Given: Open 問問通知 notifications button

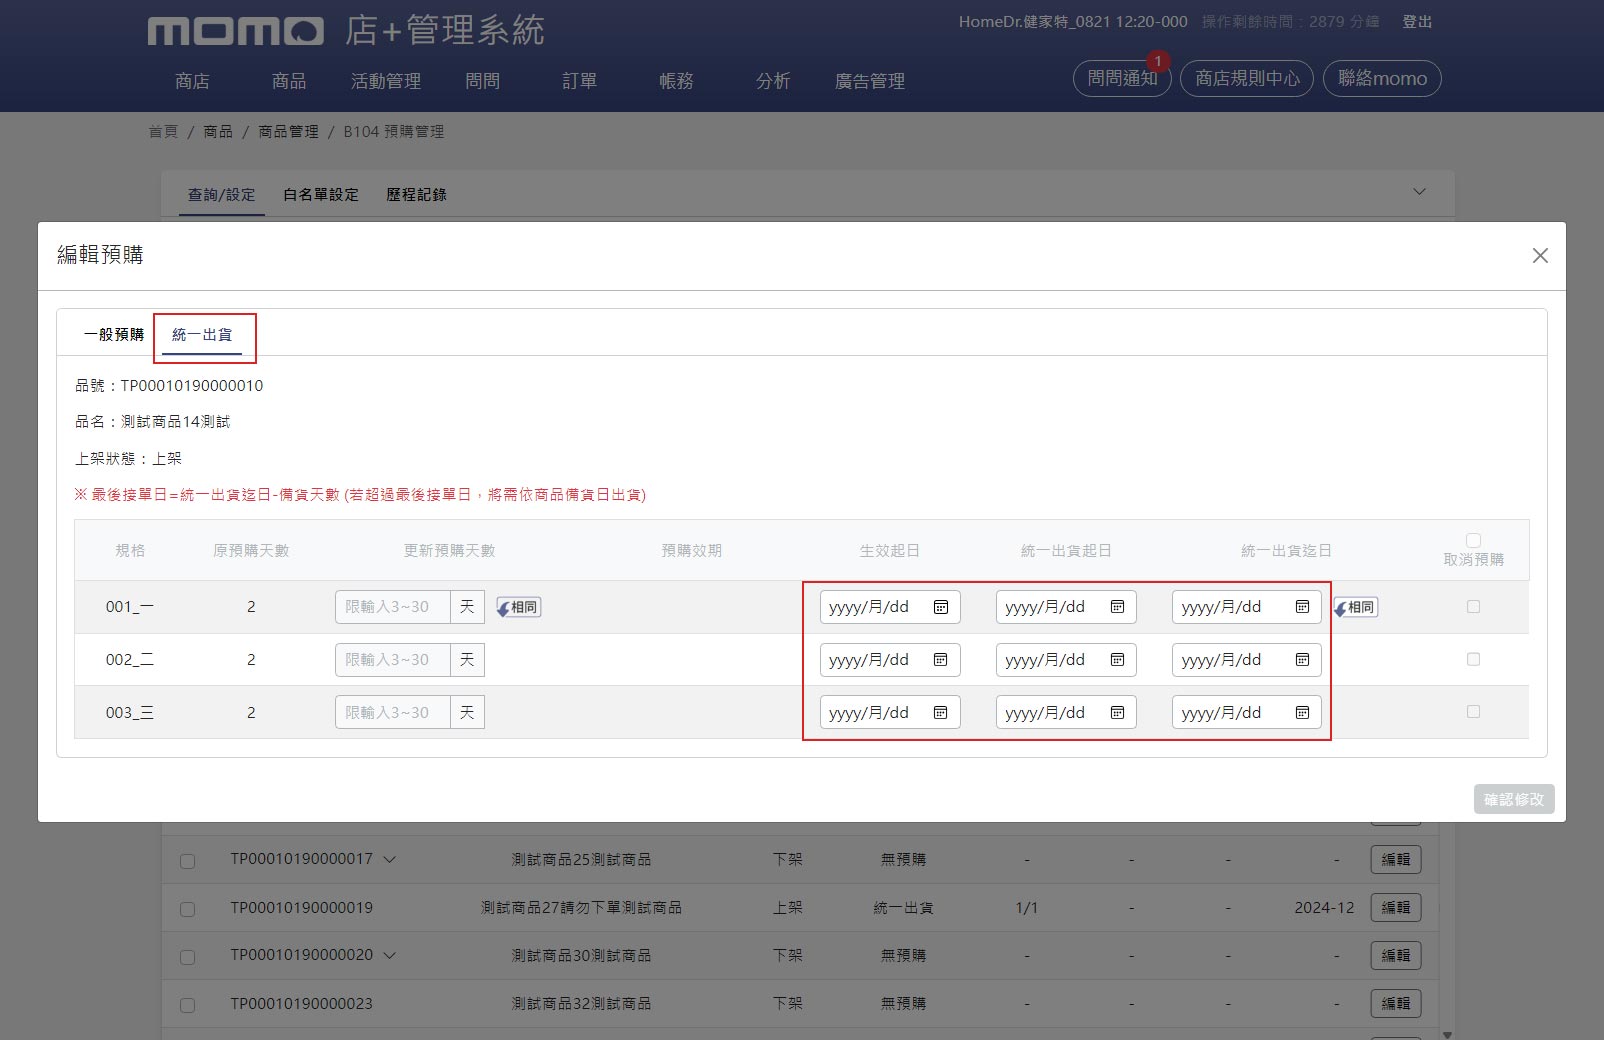Looking at the screenshot, I should tap(1121, 79).
